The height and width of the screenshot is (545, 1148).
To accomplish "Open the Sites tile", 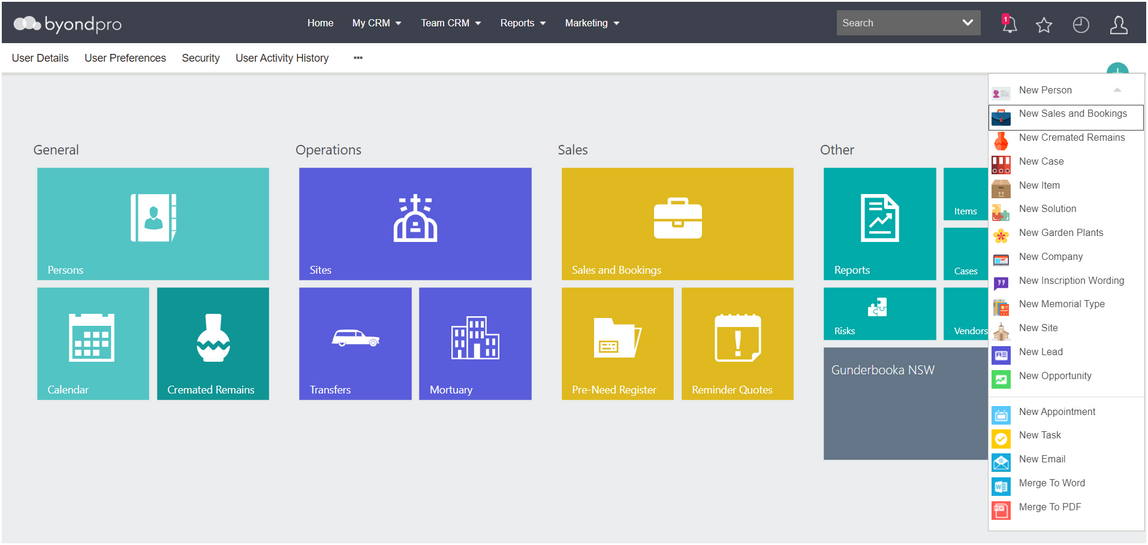I will pyautogui.click(x=415, y=224).
